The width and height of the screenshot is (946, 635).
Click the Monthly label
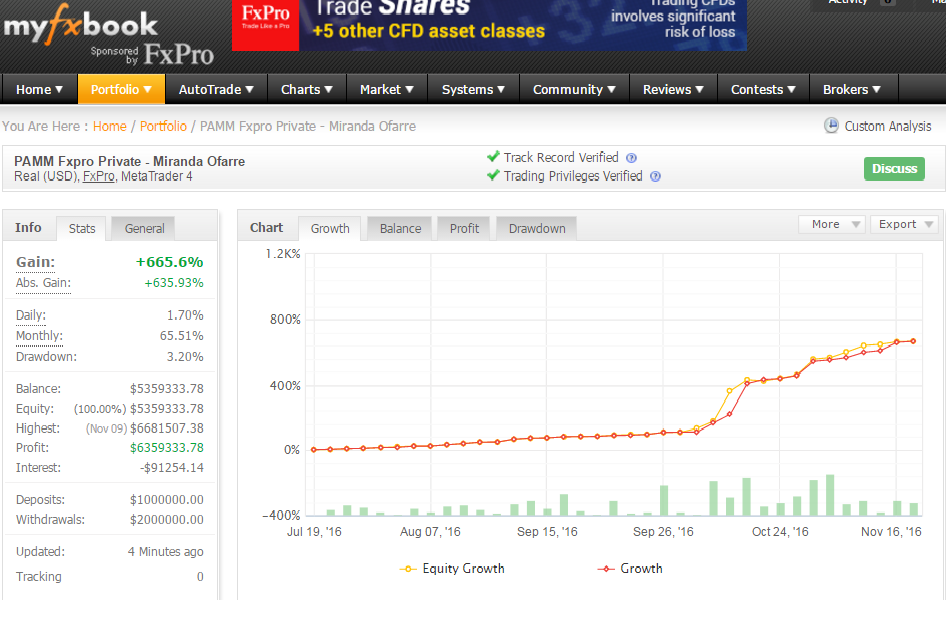point(39,336)
